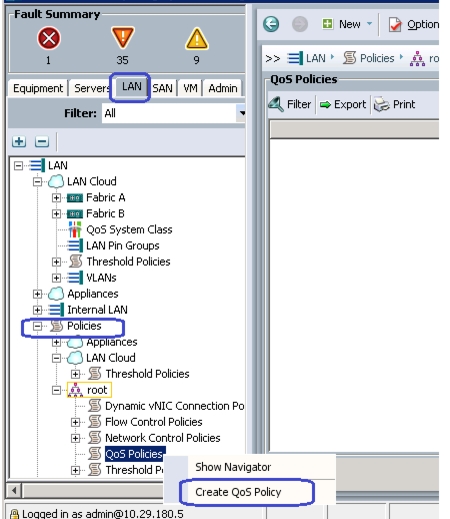Click the expand-all plus icon
Viewport: 450px width, 519px height.
pyautogui.click(x=19, y=142)
